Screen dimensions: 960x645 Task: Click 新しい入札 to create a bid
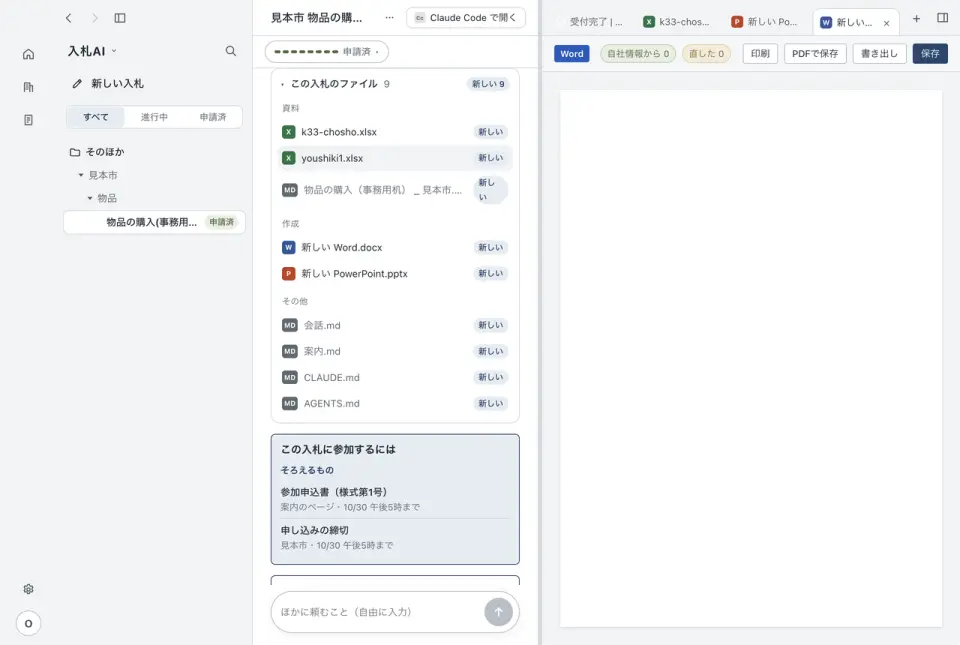(x=117, y=84)
